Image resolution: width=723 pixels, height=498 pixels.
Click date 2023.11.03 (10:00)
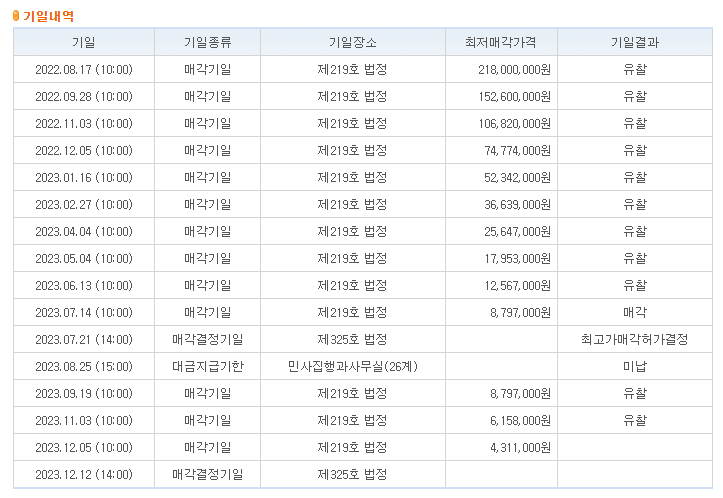click(84, 421)
